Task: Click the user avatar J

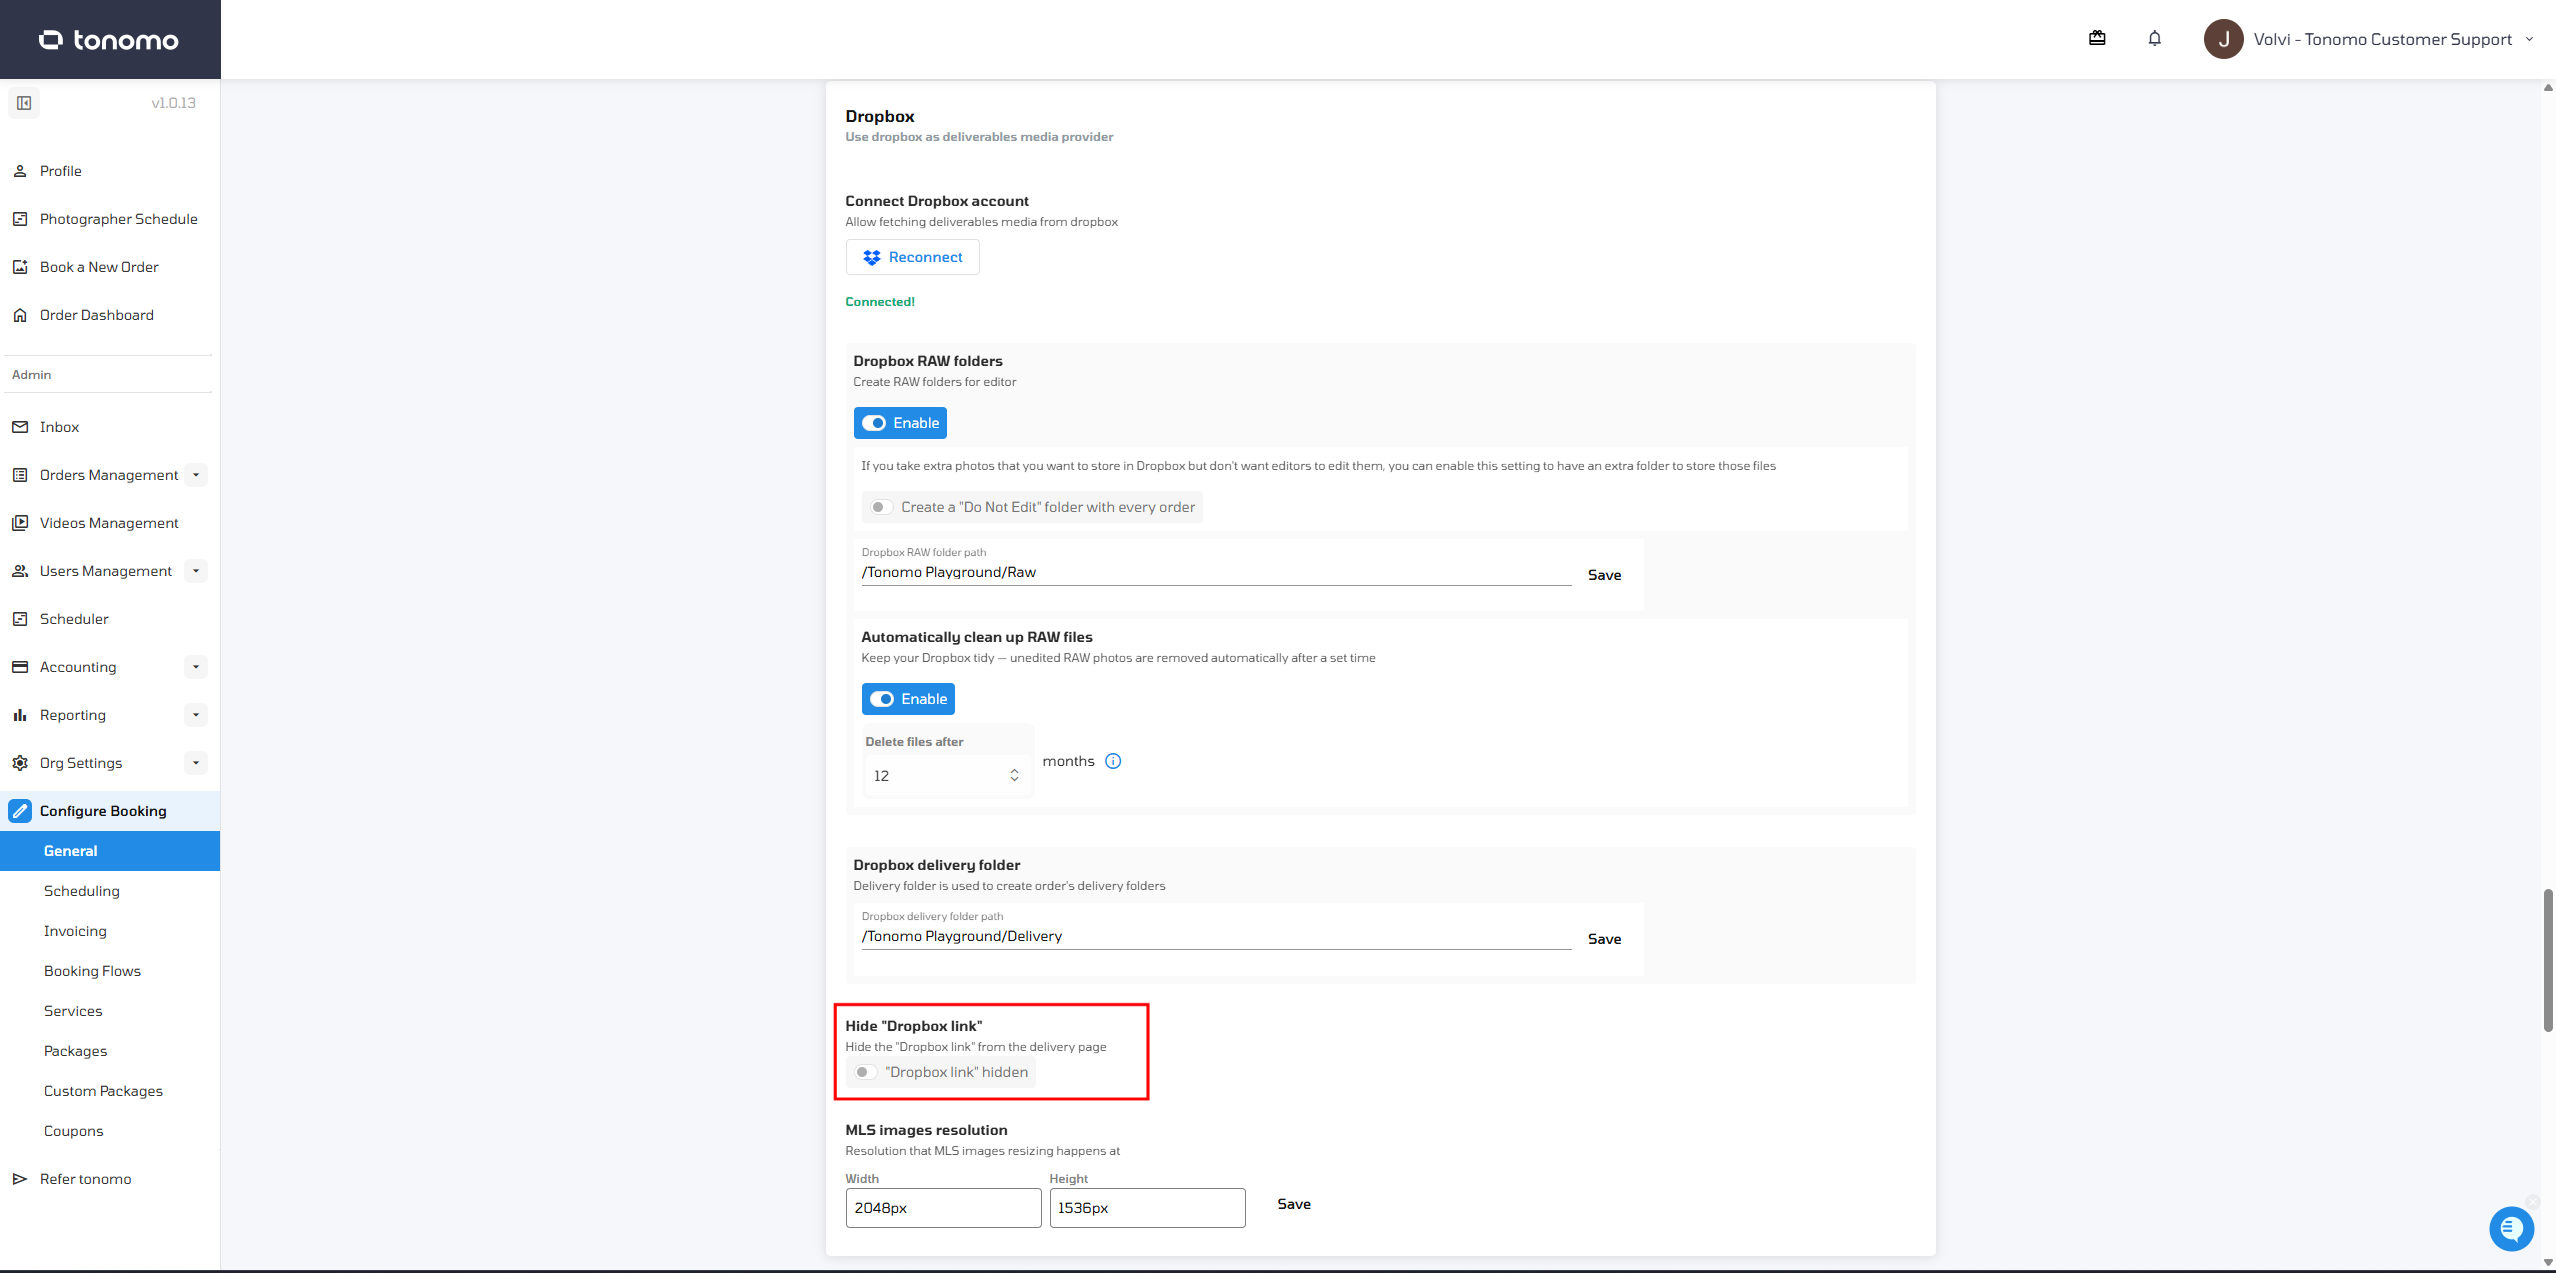Action: 2223,39
